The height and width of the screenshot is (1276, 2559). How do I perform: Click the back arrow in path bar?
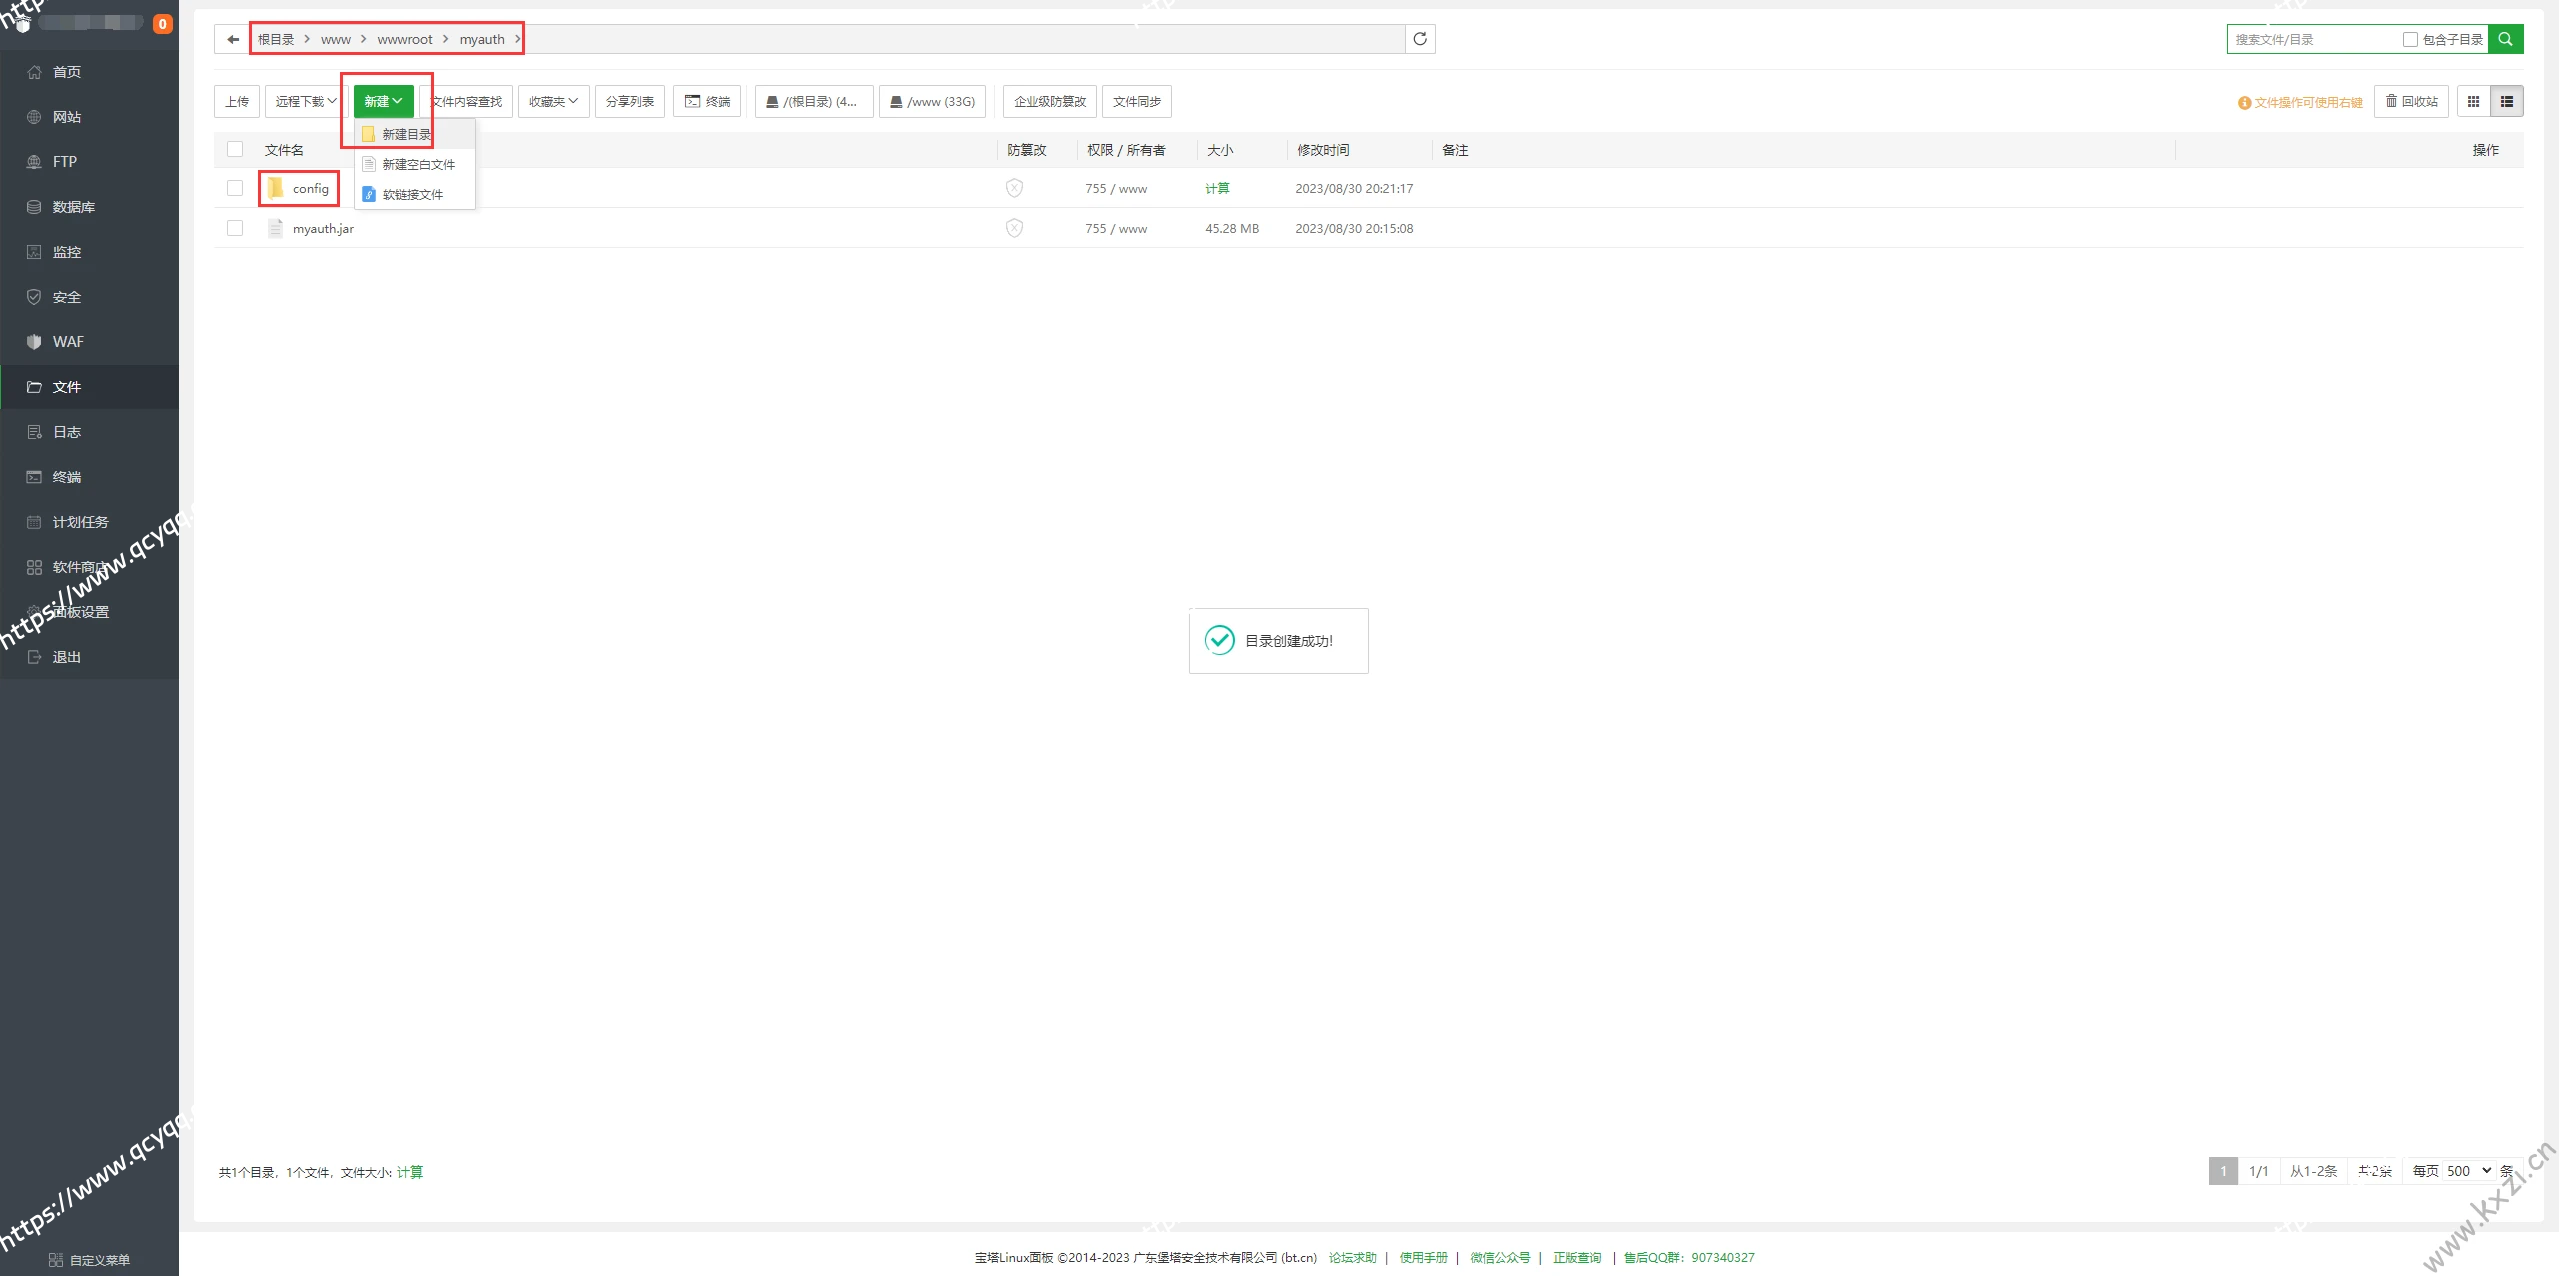point(232,39)
